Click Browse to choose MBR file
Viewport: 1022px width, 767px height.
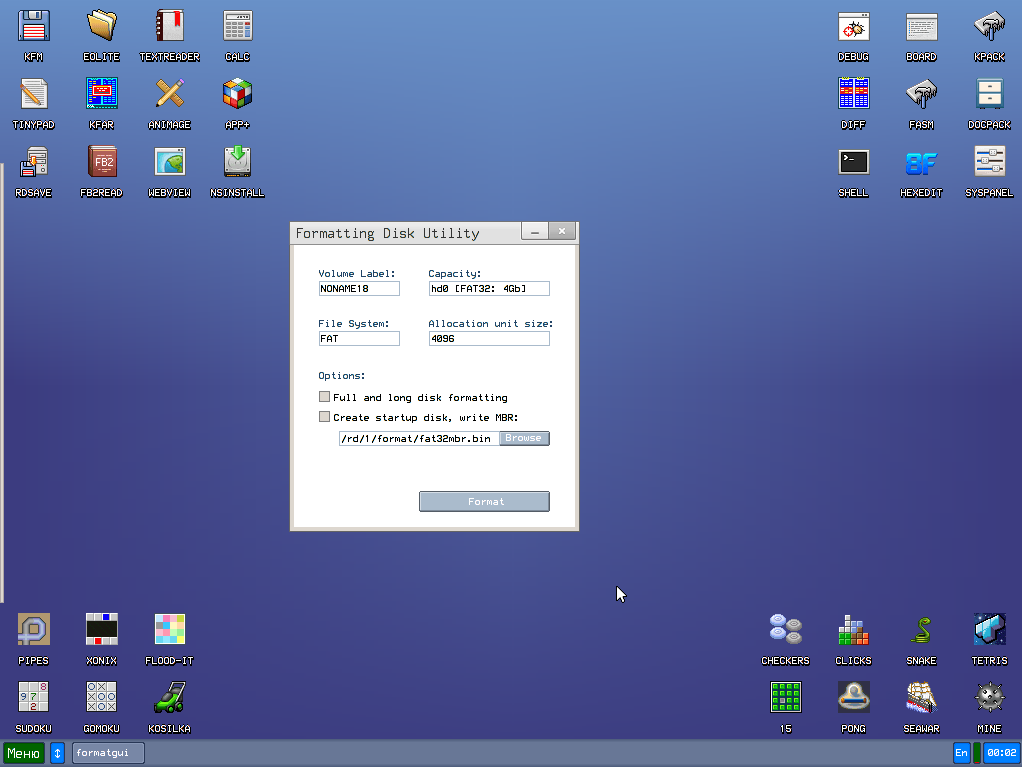pos(523,438)
